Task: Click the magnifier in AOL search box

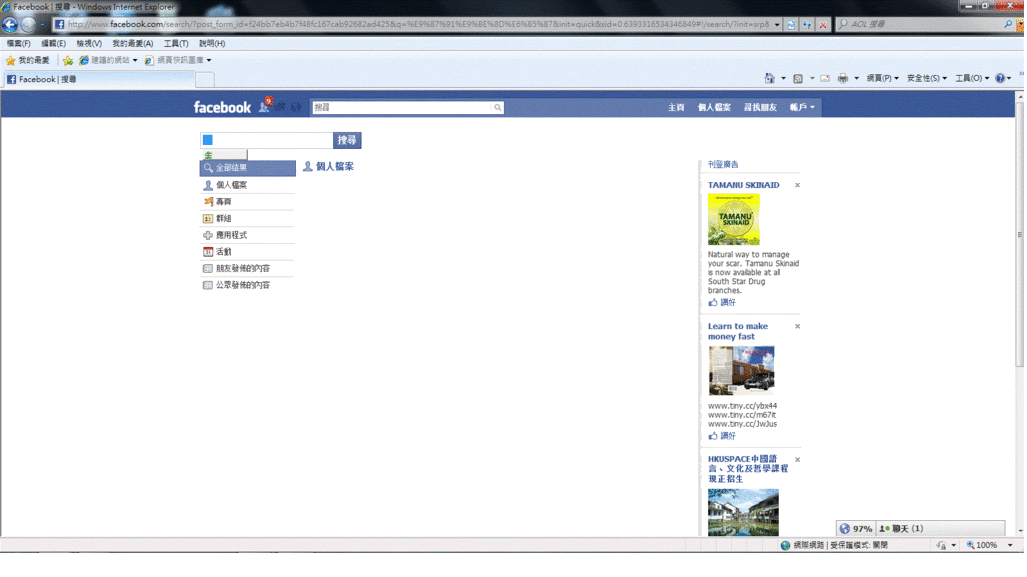Action: coord(1008,24)
